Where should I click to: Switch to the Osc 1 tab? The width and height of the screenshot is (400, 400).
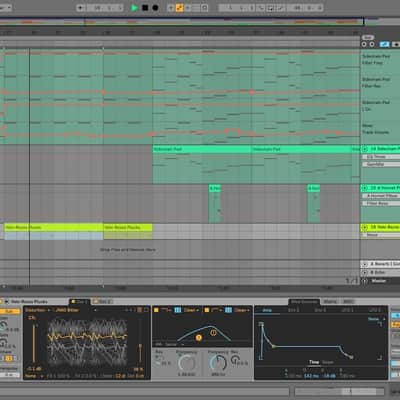[x=80, y=302]
